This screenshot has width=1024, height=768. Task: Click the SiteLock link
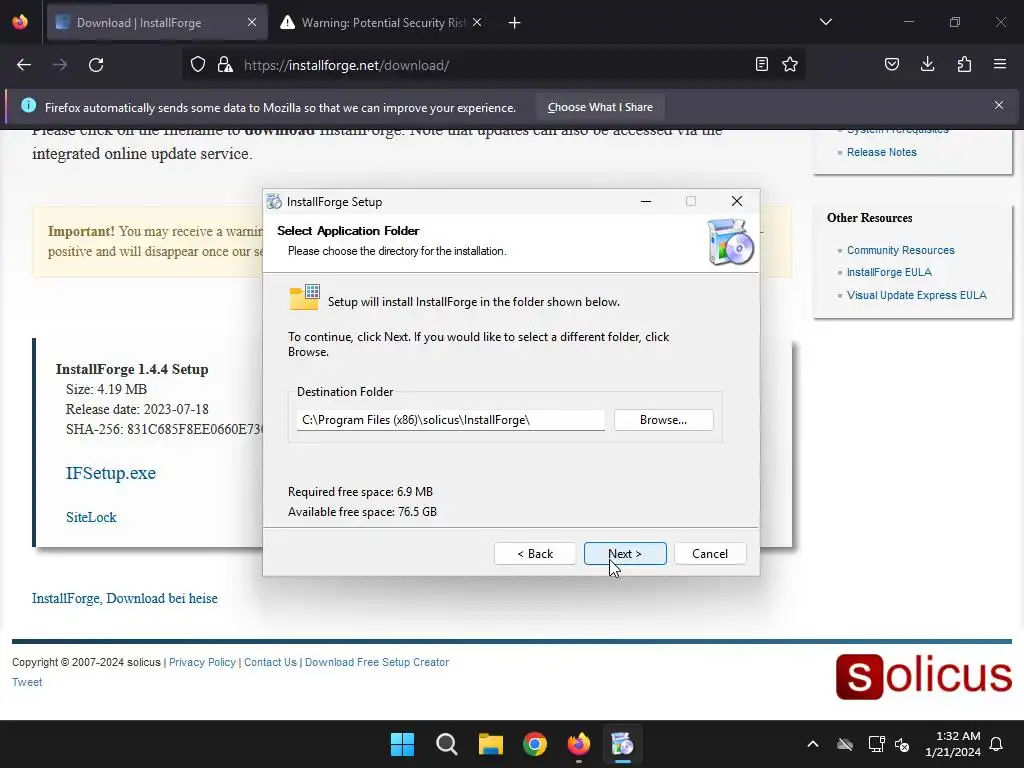tap(91, 517)
